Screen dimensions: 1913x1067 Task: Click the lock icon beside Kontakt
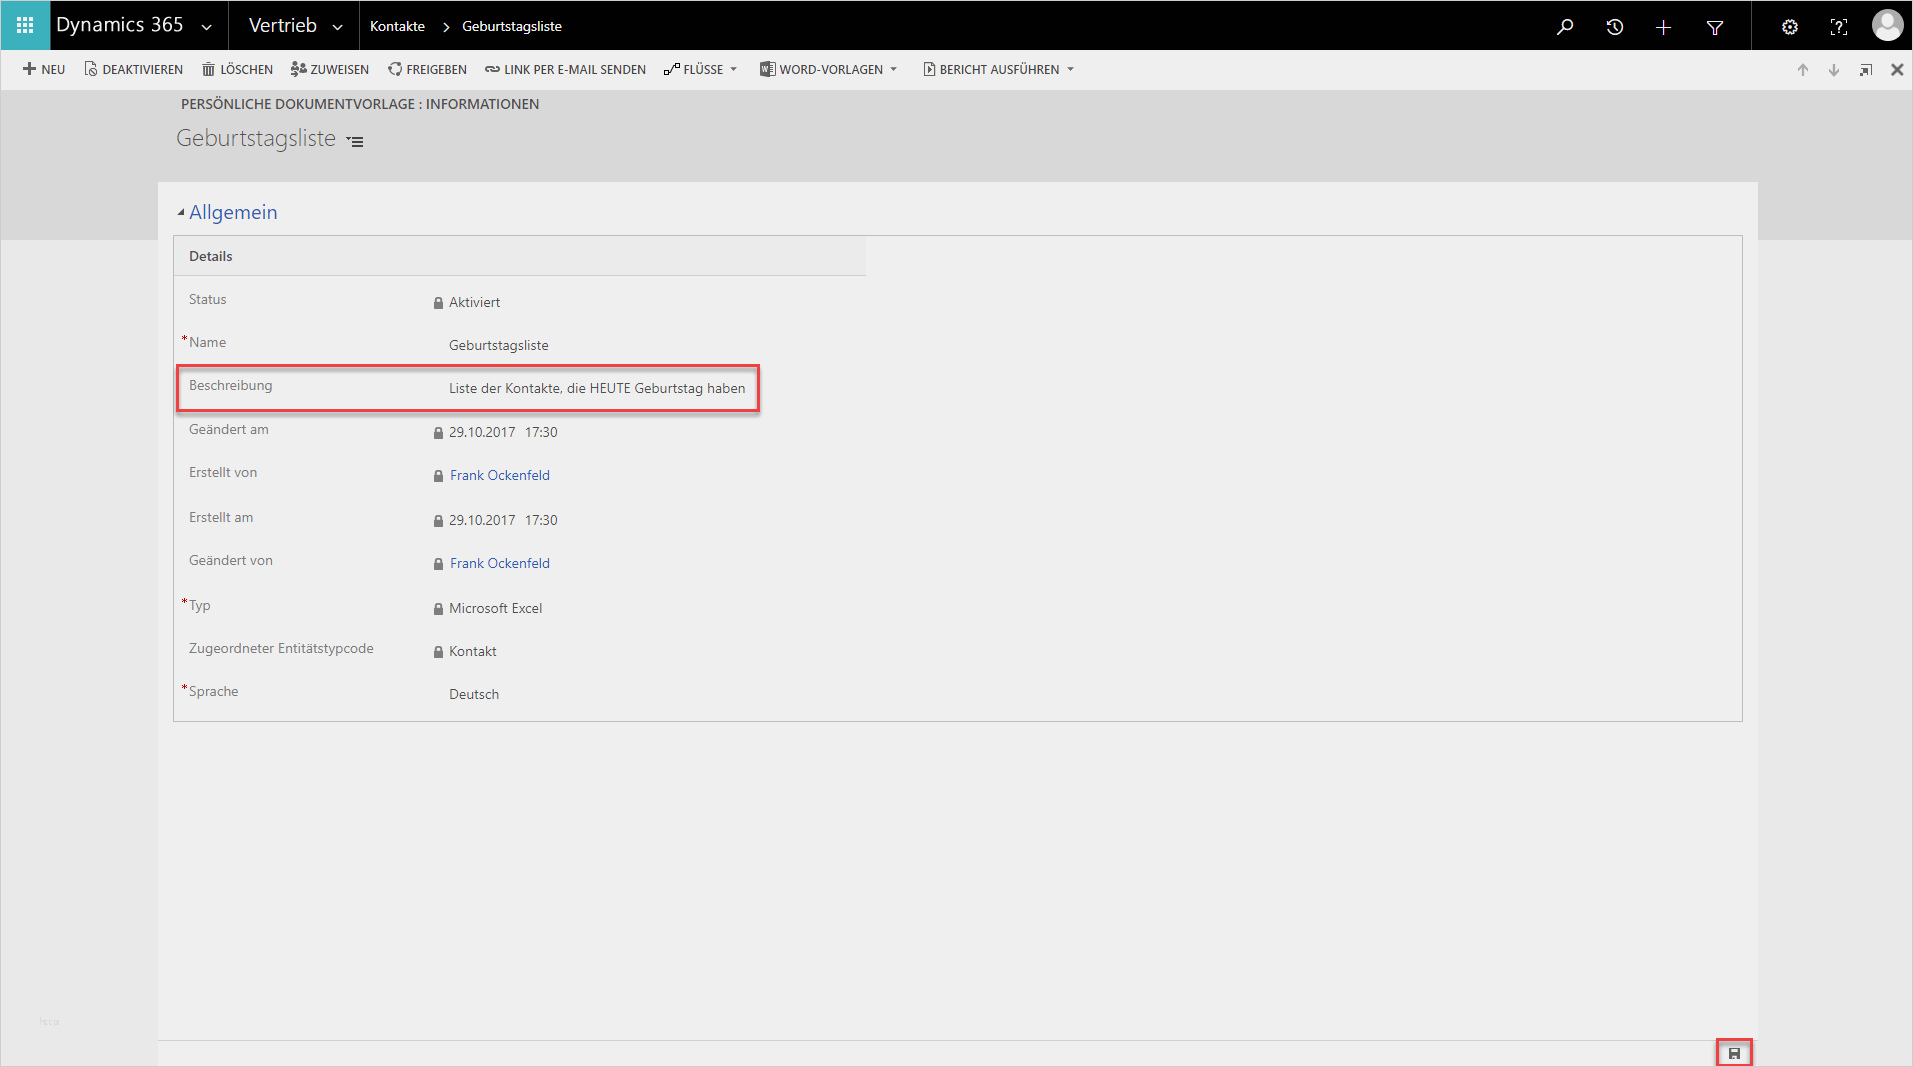pos(438,652)
